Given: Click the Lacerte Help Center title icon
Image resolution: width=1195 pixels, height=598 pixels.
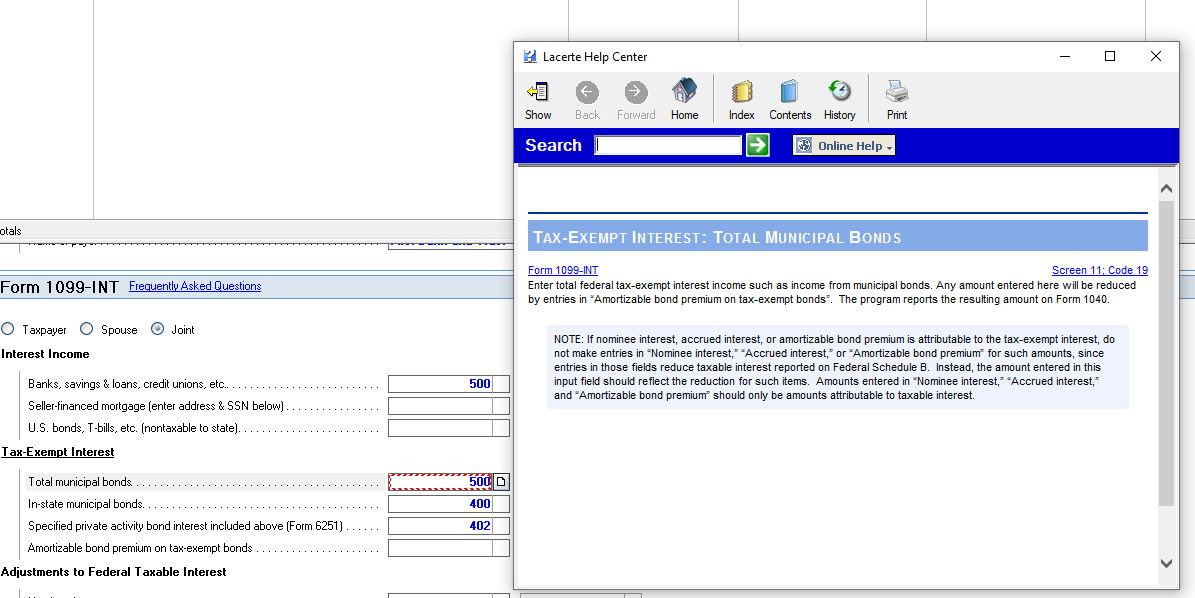Looking at the screenshot, I should 530,56.
